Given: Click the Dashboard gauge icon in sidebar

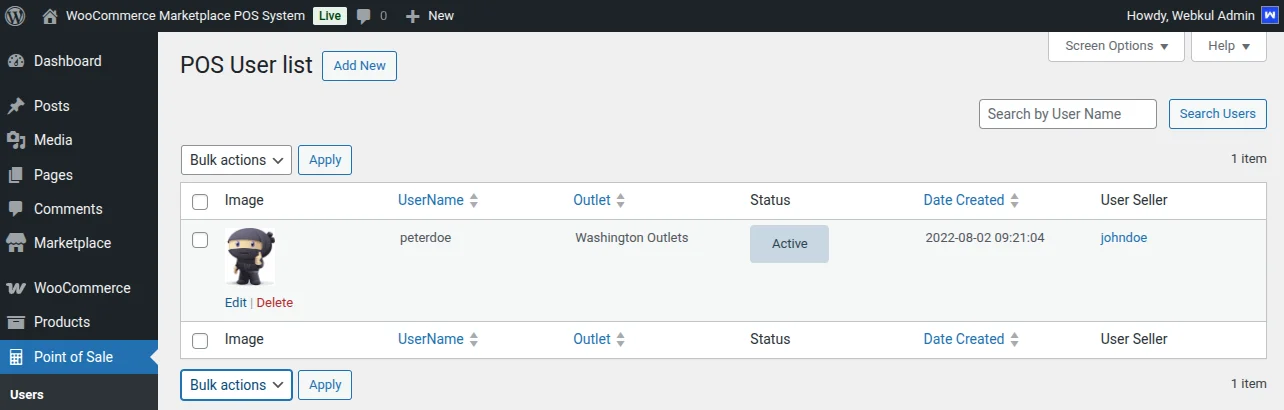Looking at the screenshot, I should pos(16,61).
